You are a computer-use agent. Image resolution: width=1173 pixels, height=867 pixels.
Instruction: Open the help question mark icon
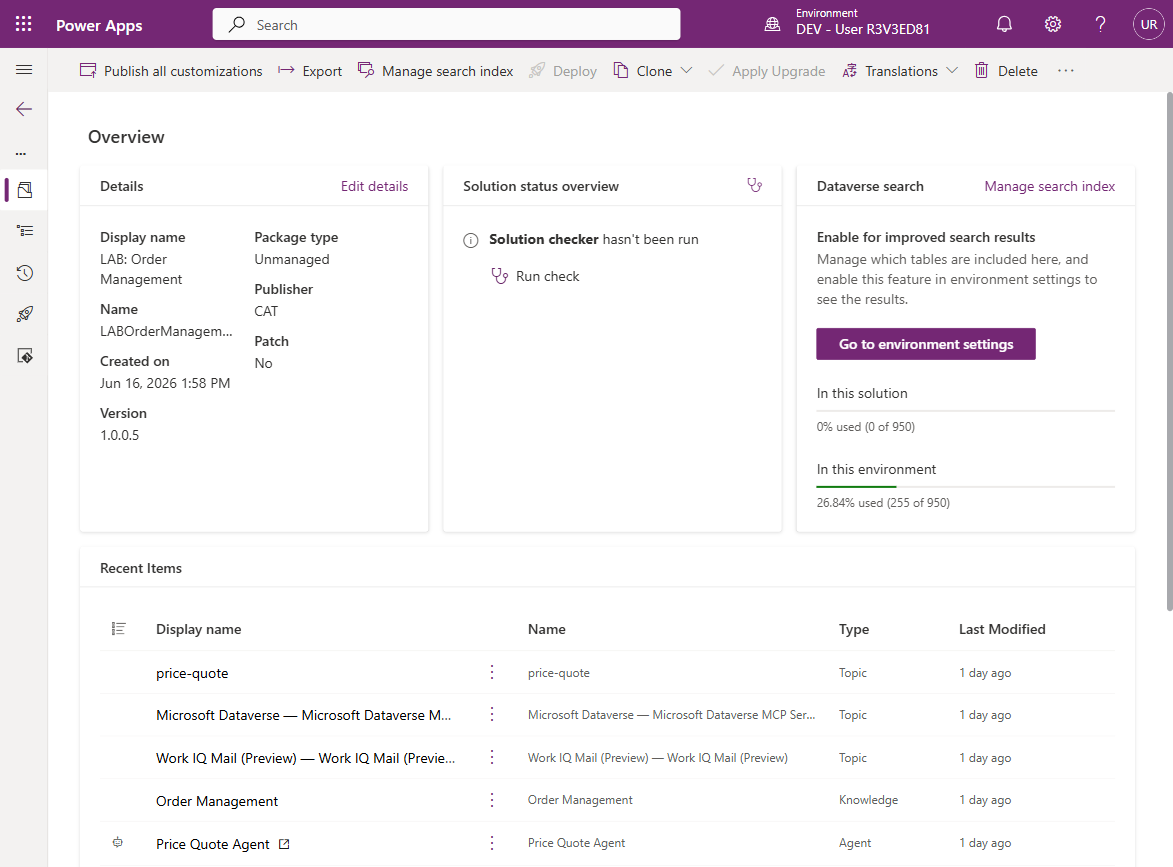pos(1100,24)
